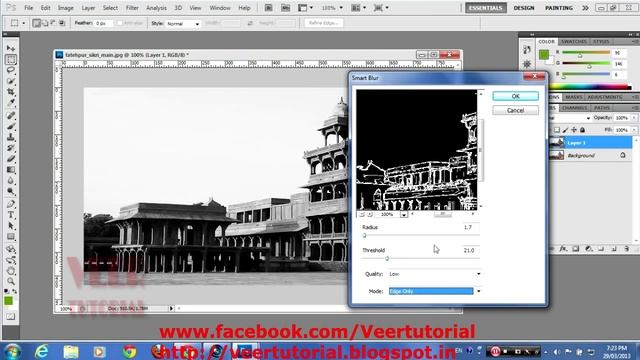Switch to the Swatches tab

click(x=573, y=42)
